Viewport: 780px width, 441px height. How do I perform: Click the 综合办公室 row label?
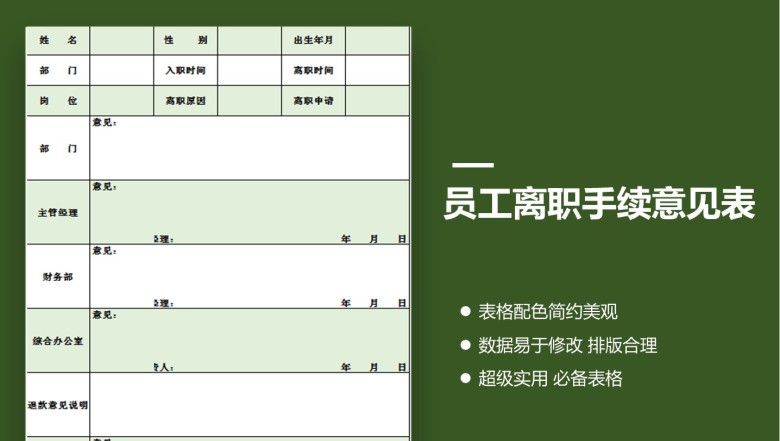coord(58,341)
